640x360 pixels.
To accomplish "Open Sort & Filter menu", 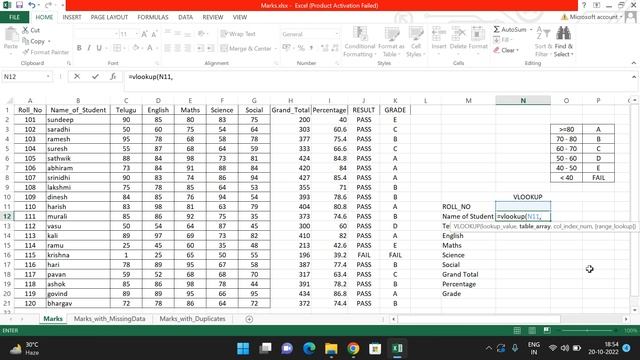I will pos(543,42).
